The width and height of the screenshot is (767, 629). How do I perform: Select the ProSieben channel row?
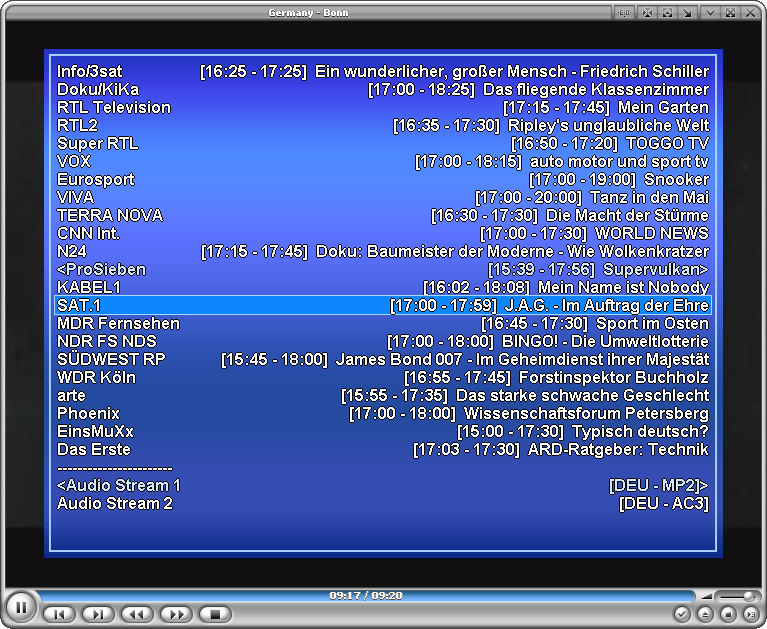(383, 270)
